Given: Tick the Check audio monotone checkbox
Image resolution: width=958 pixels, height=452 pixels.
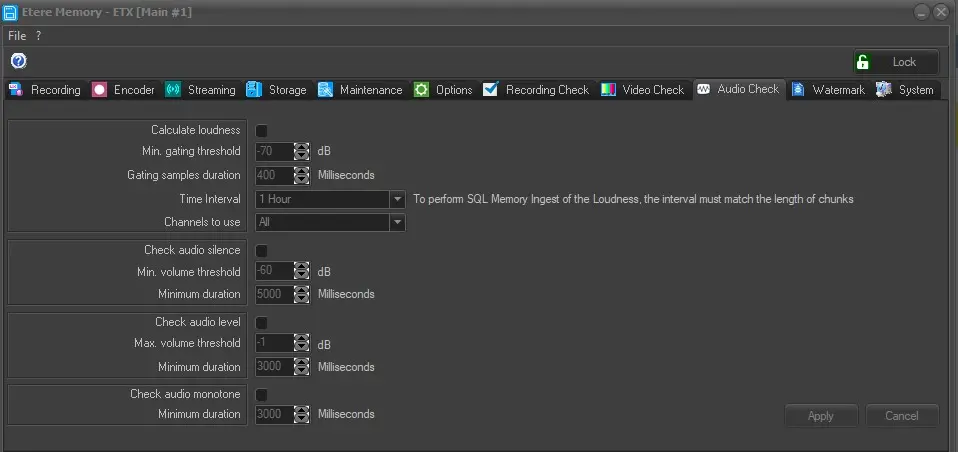Looking at the screenshot, I should (x=262, y=395).
